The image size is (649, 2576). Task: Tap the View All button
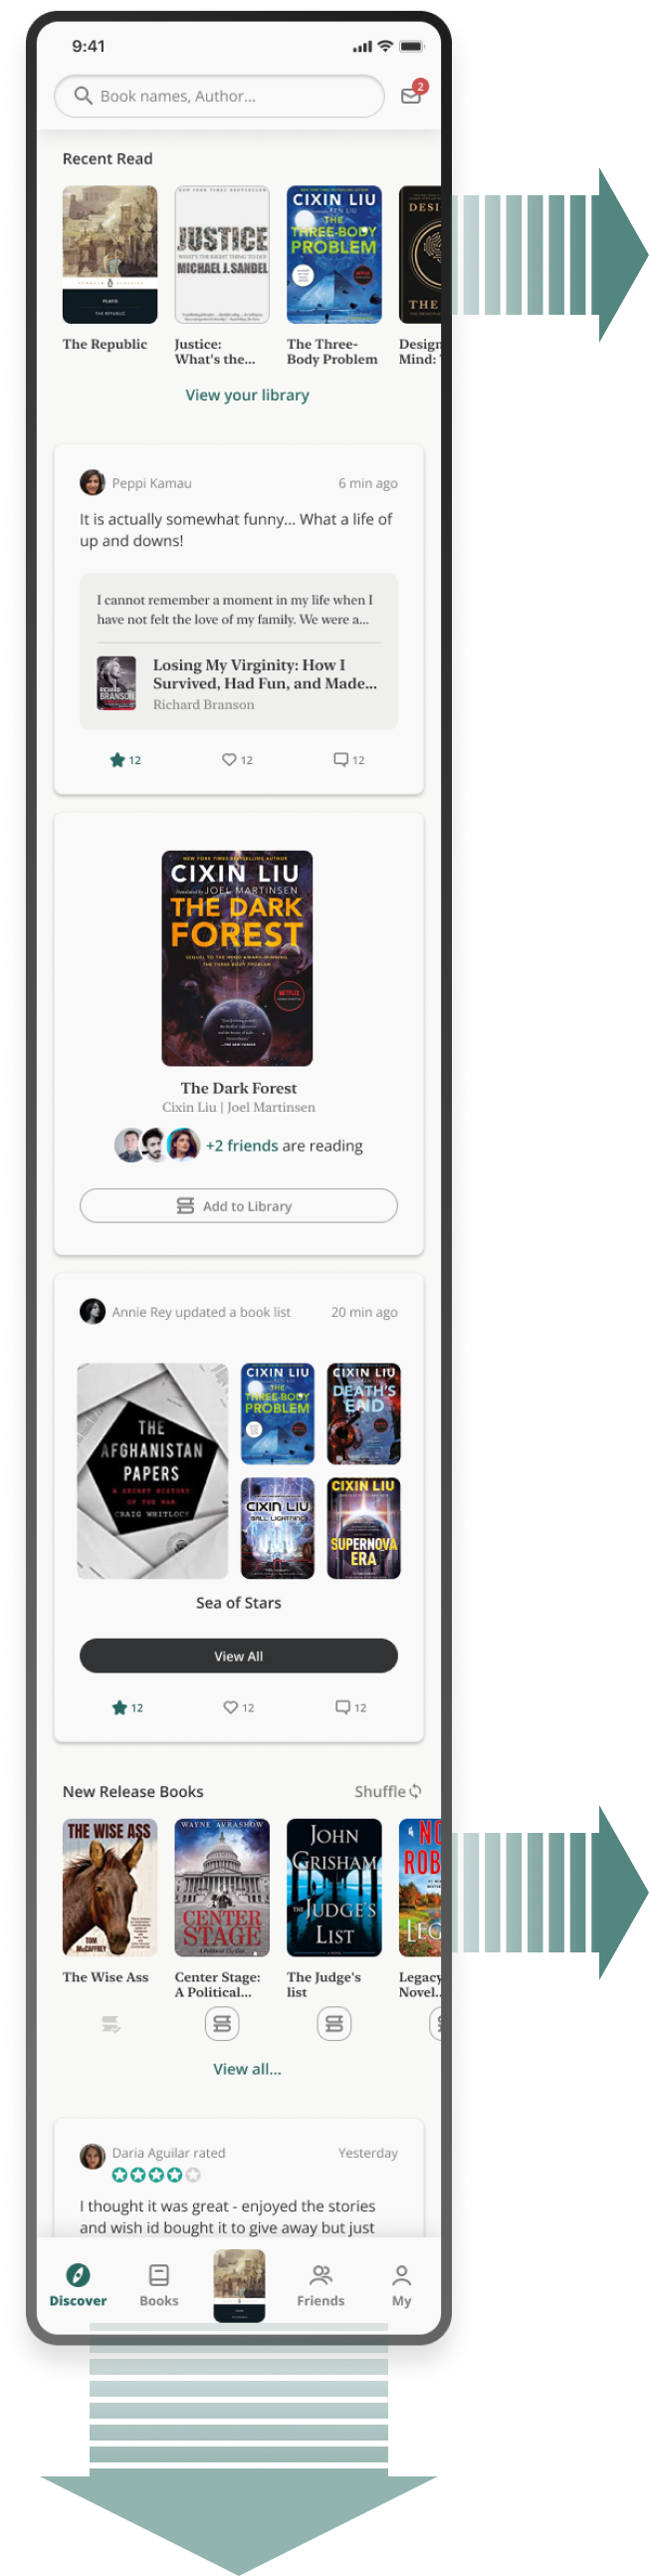pos(239,1656)
